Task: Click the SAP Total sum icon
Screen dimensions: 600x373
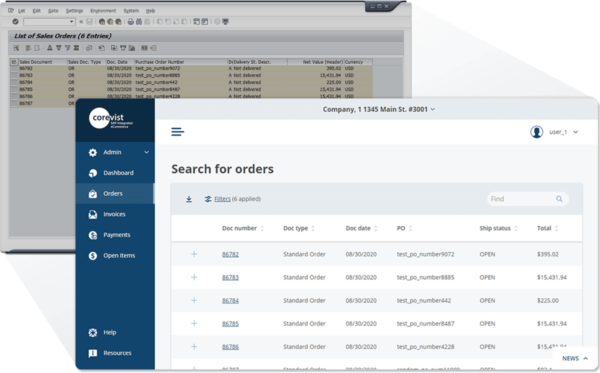Action: pos(76,48)
